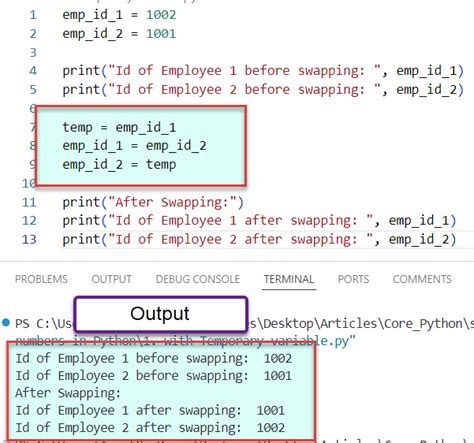Click the blue terminal prompt dot indicator
The height and width of the screenshot is (443, 474).
click(6, 322)
